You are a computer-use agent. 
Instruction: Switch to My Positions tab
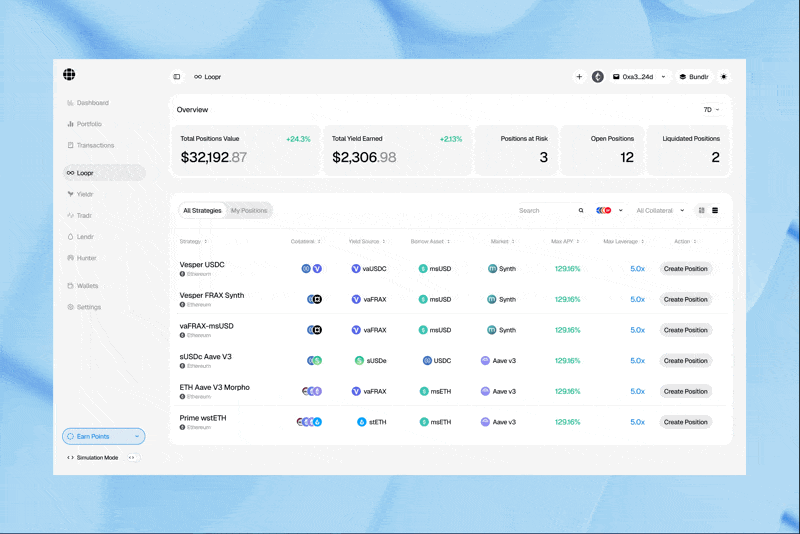click(249, 210)
